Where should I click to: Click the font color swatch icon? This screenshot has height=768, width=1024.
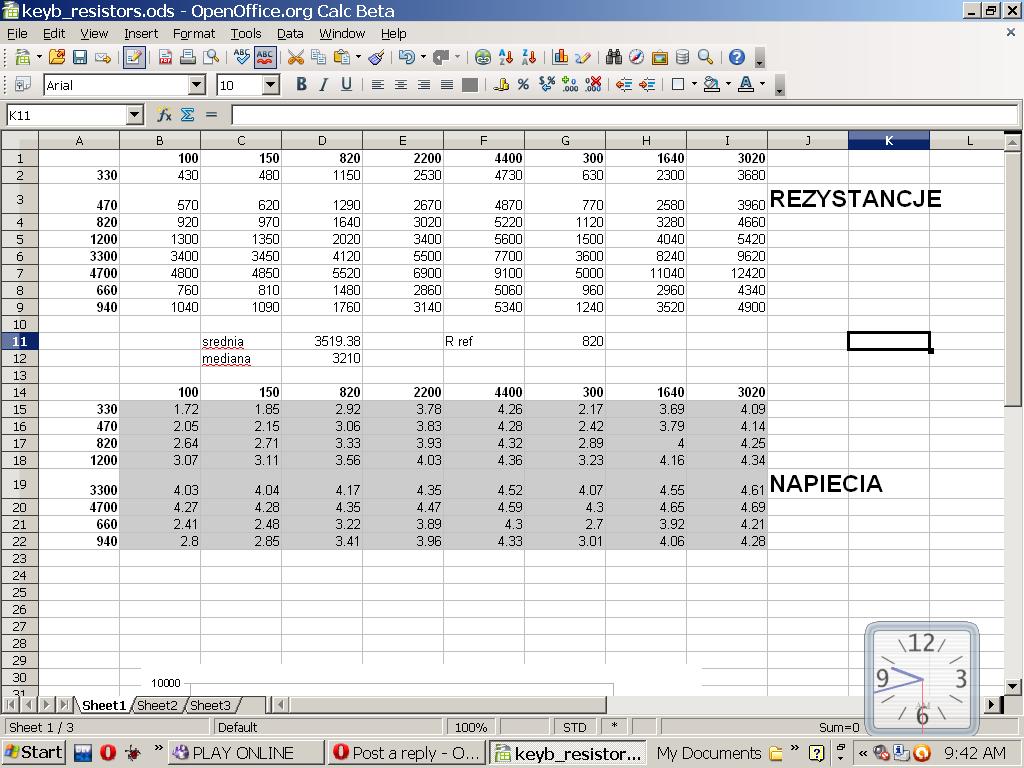click(745, 85)
